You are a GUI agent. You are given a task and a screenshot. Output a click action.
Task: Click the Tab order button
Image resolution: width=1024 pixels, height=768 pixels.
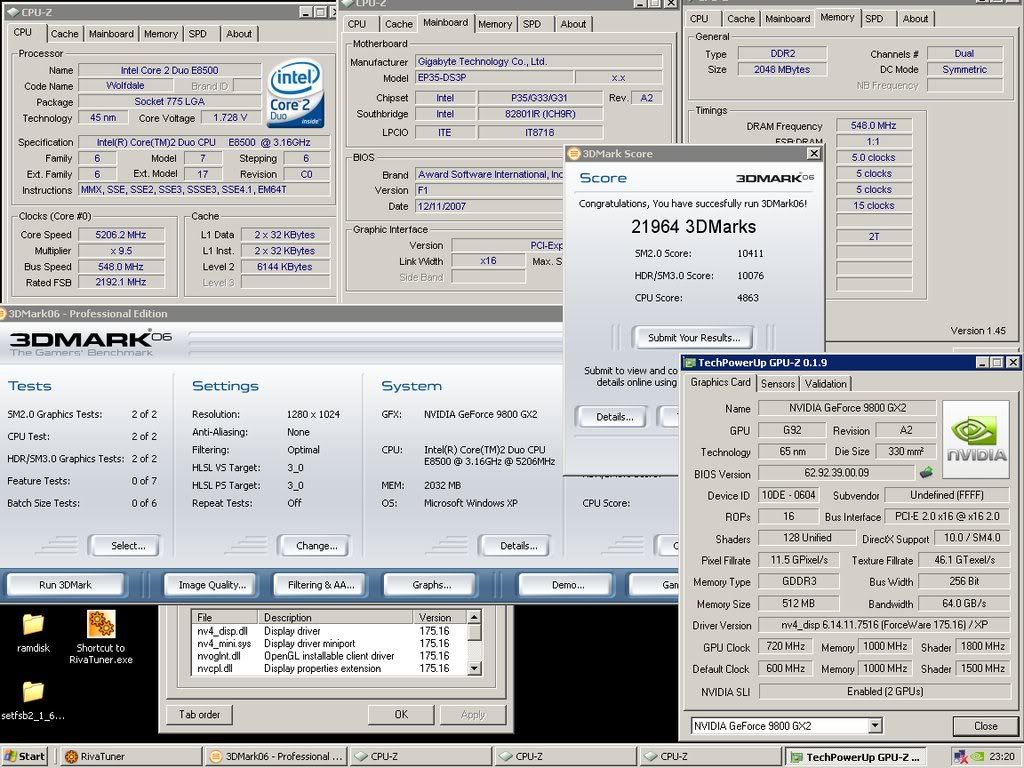tap(199, 714)
